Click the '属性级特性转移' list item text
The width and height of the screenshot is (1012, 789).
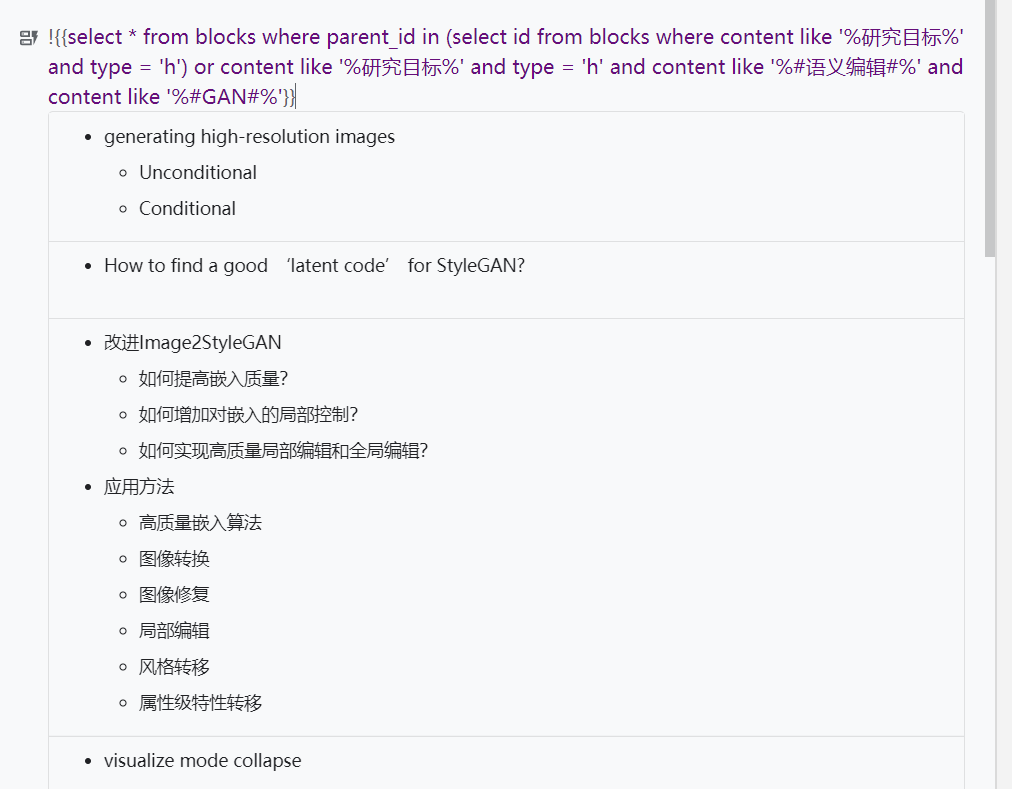[x=200, y=703]
